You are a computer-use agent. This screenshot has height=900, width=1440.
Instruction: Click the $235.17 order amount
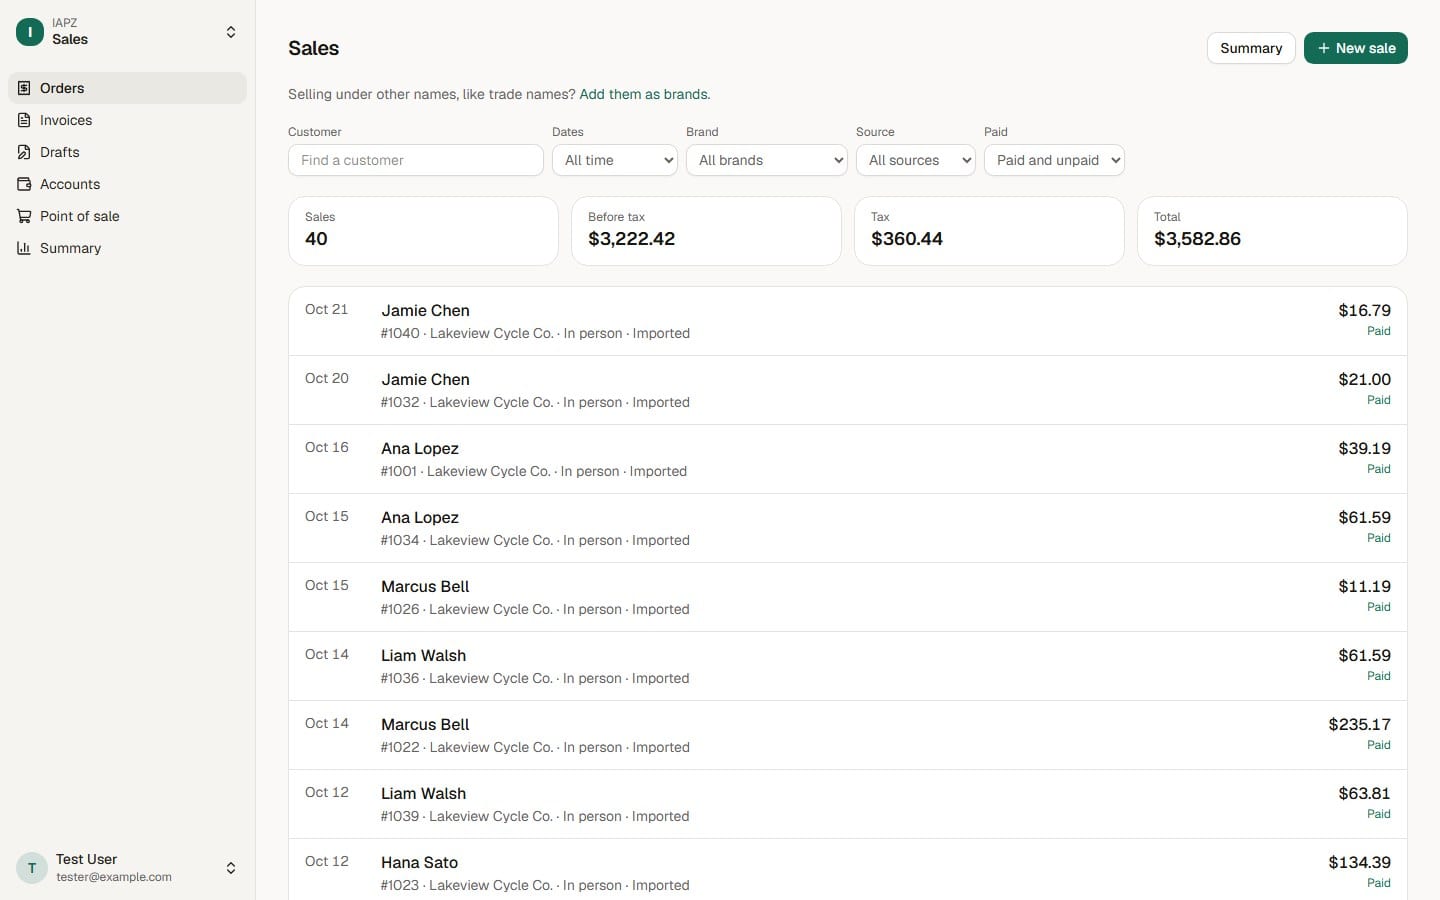[x=1359, y=724]
